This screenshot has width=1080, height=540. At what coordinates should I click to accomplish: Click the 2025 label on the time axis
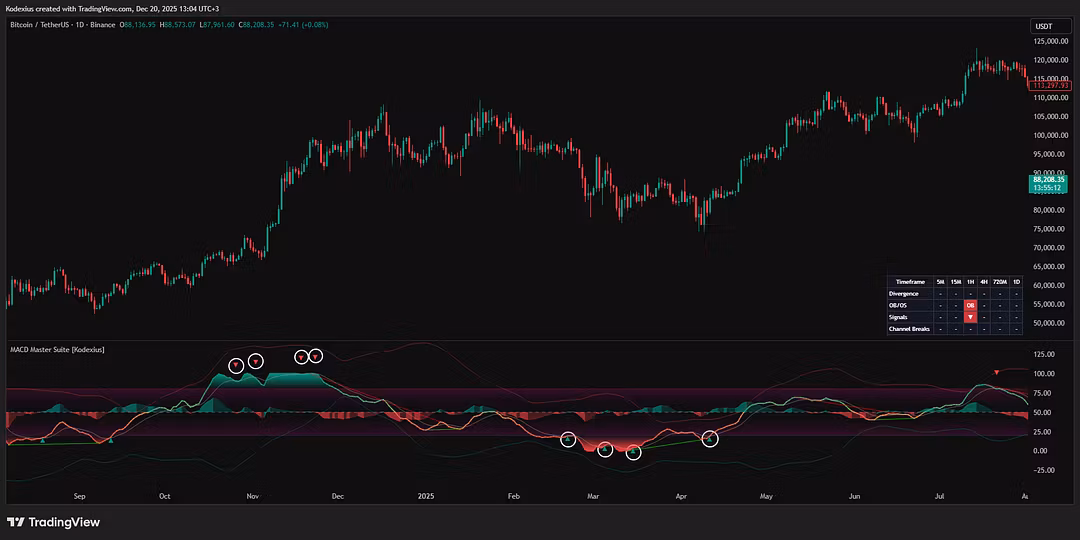pyautogui.click(x=426, y=495)
